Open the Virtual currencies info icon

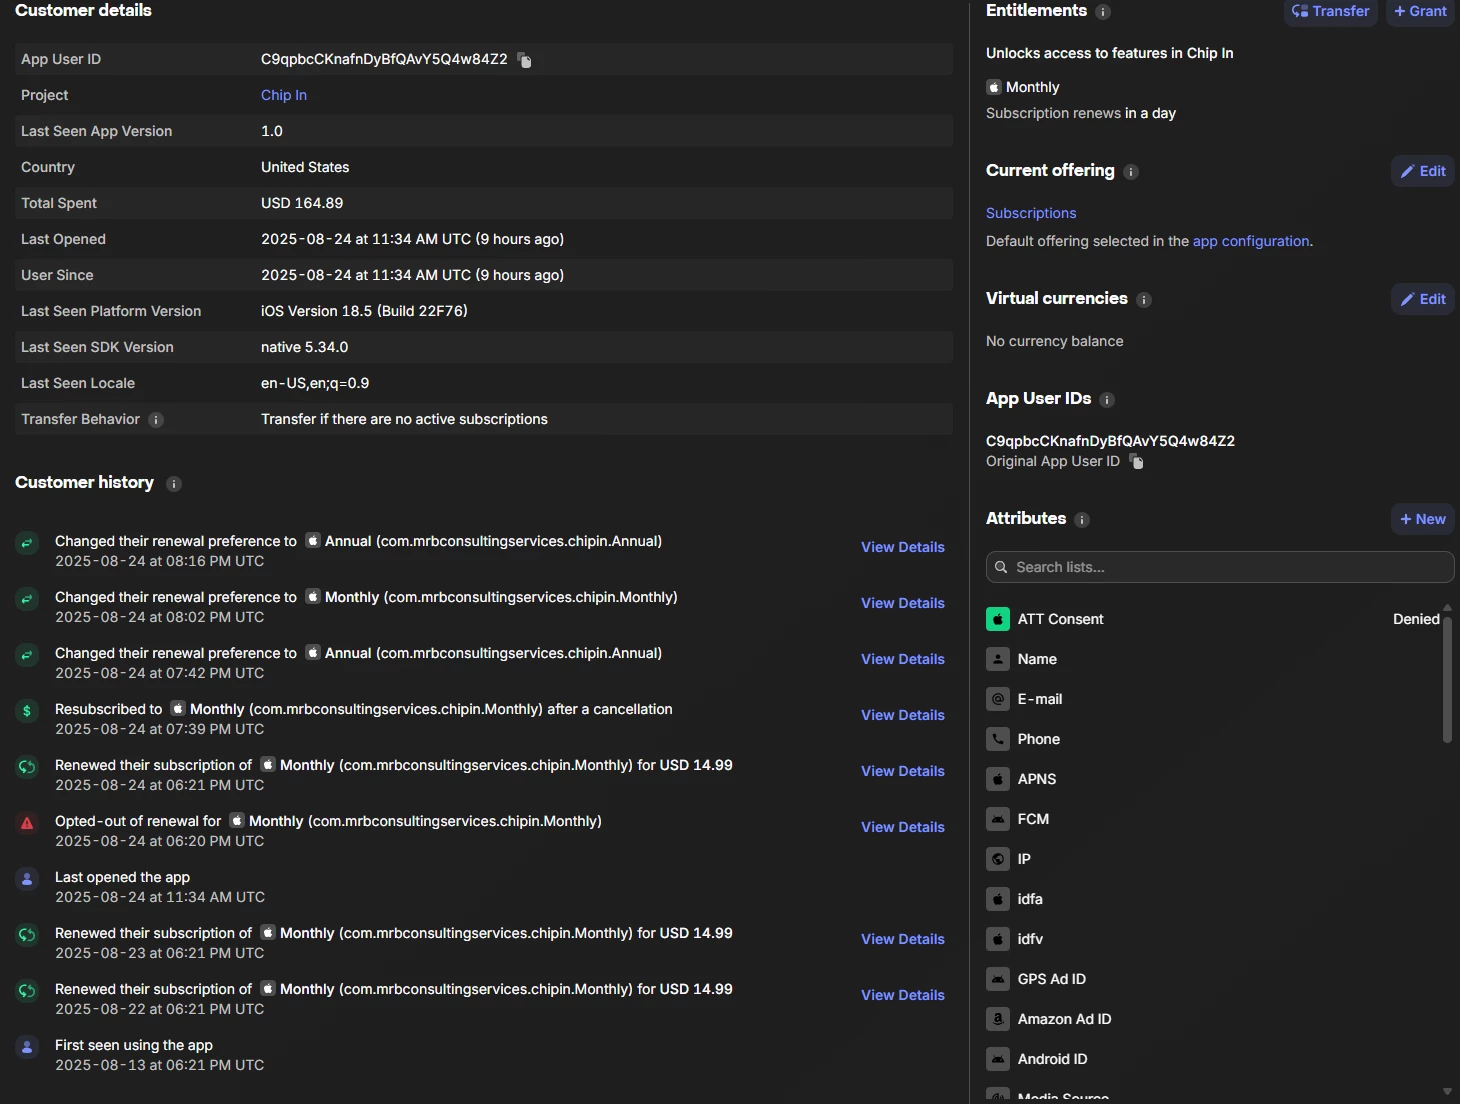coord(1144,300)
